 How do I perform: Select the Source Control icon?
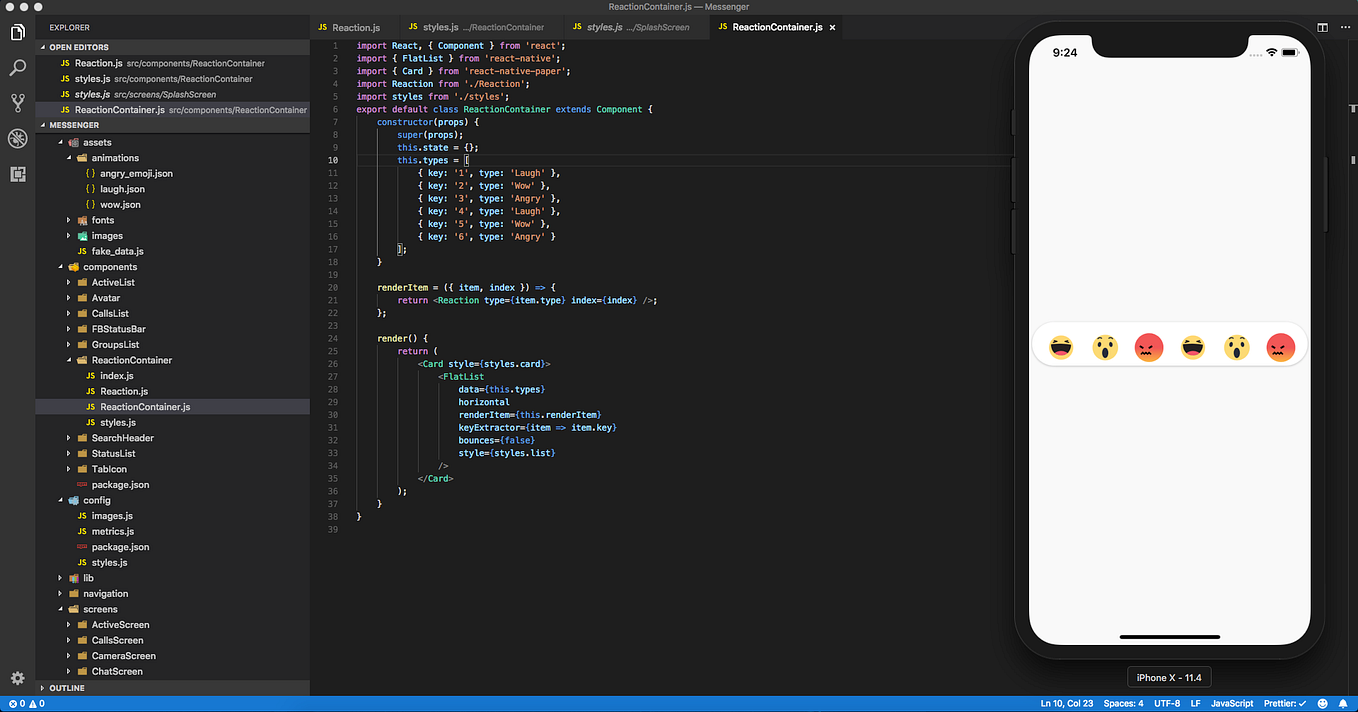(16, 103)
